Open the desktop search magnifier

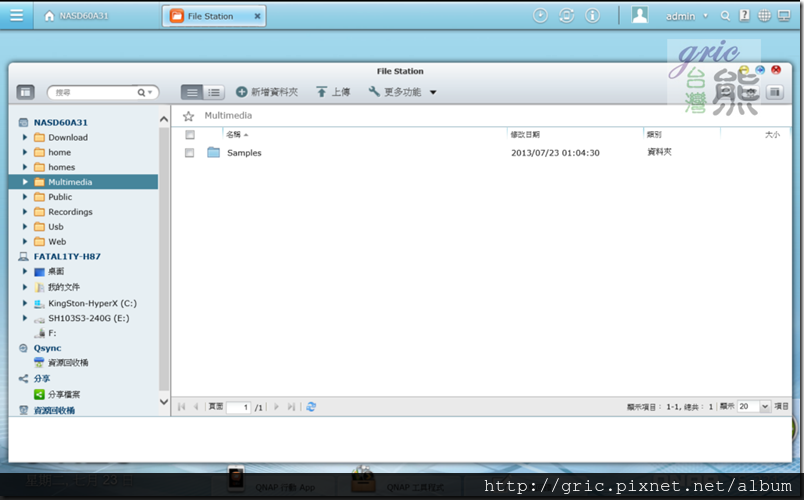point(725,16)
